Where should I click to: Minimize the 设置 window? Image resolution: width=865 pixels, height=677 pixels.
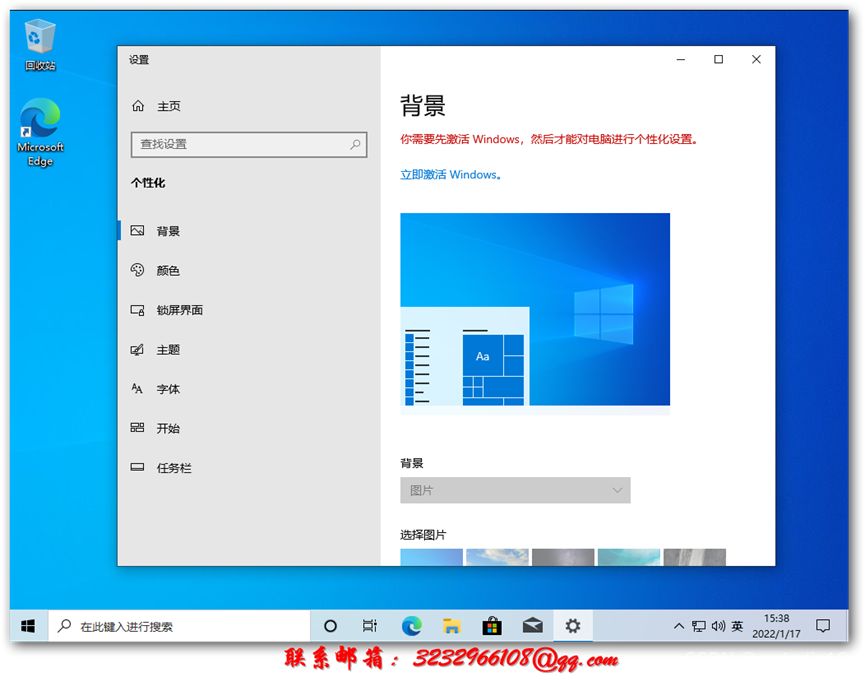point(681,59)
